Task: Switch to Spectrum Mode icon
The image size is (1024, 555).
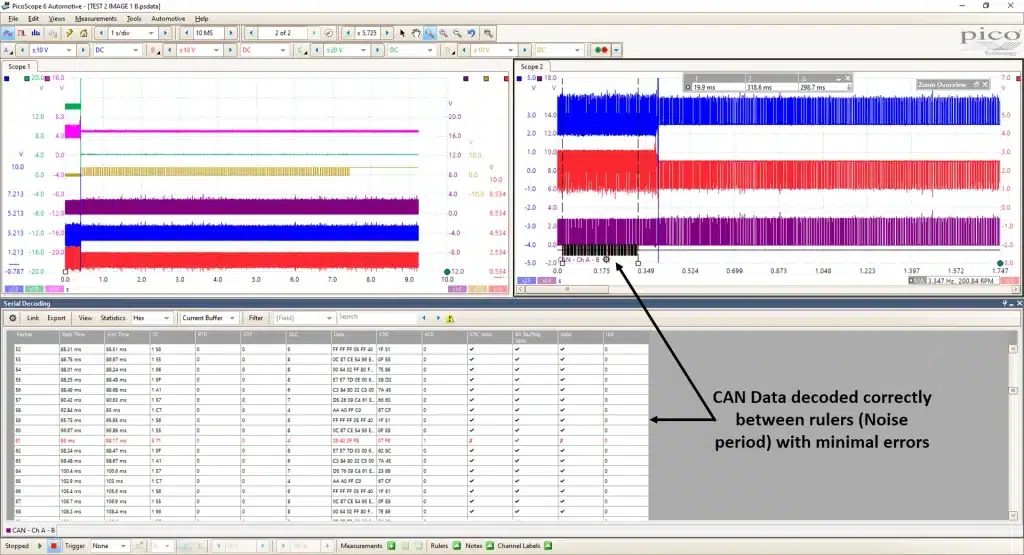Action: pos(36,33)
